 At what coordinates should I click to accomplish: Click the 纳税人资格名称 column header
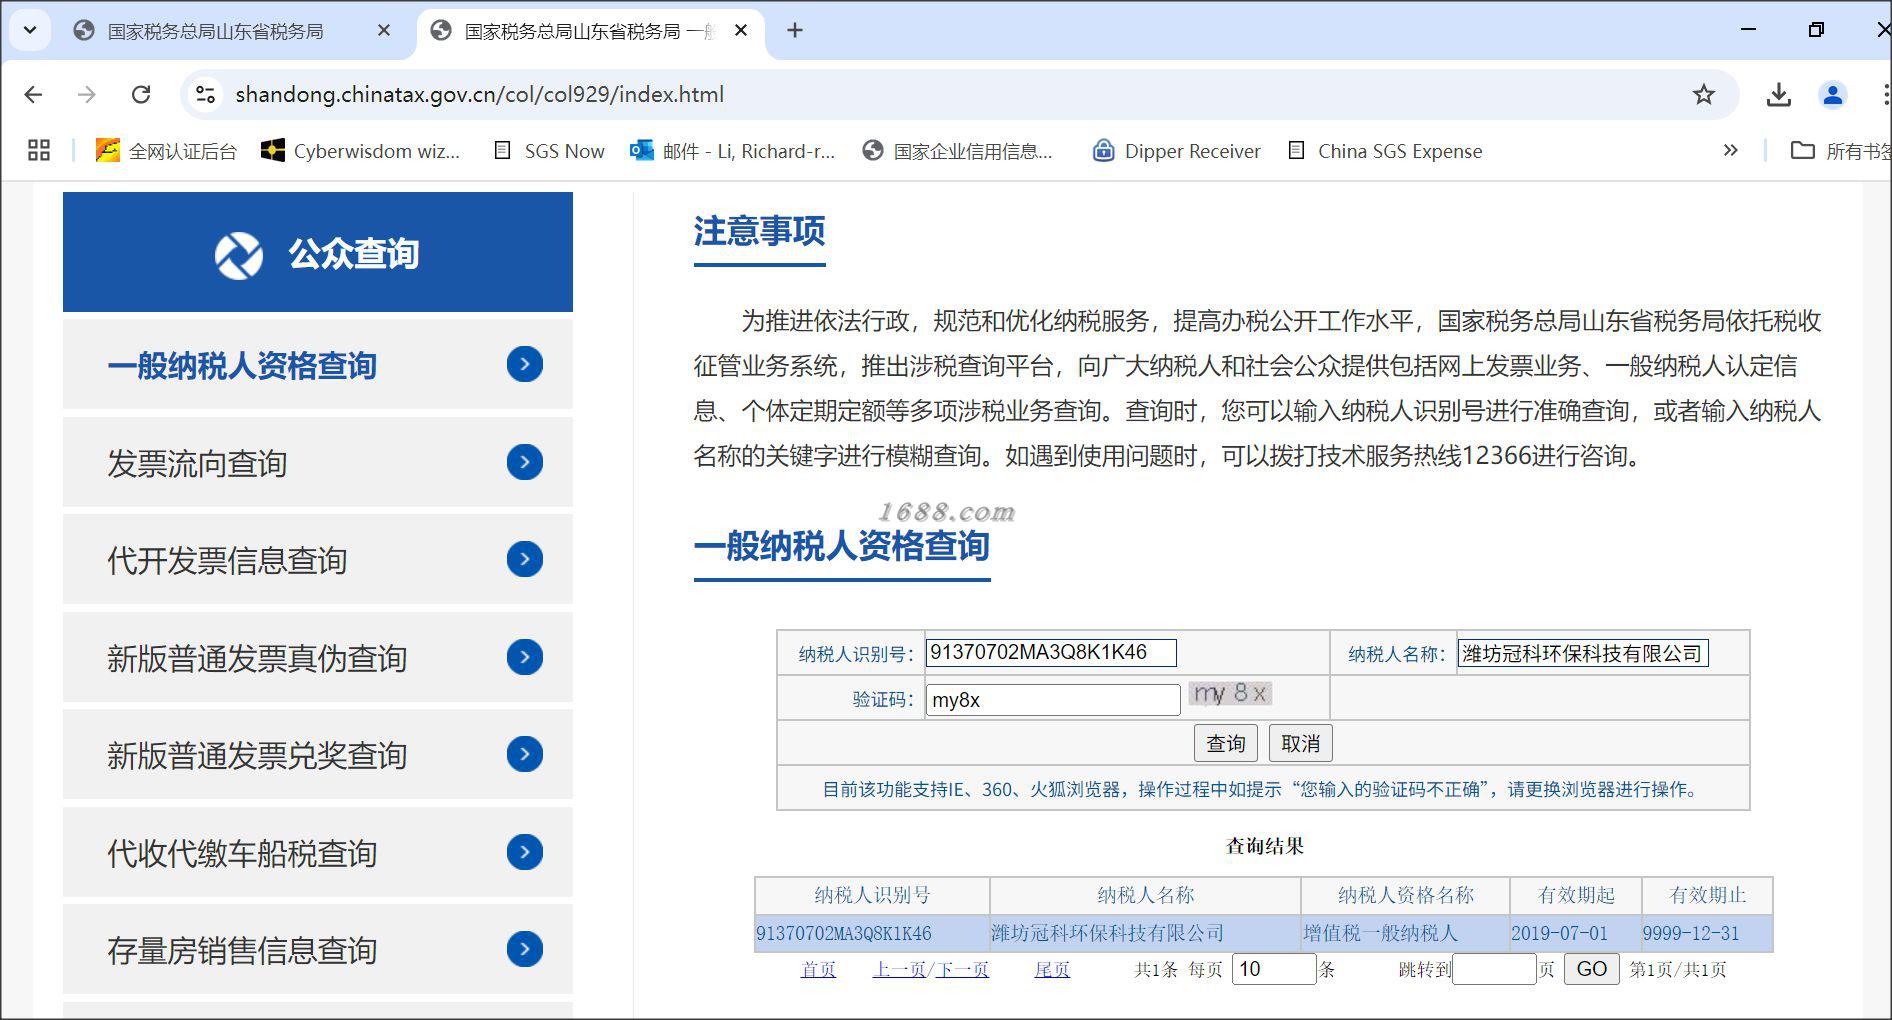[x=1406, y=895]
